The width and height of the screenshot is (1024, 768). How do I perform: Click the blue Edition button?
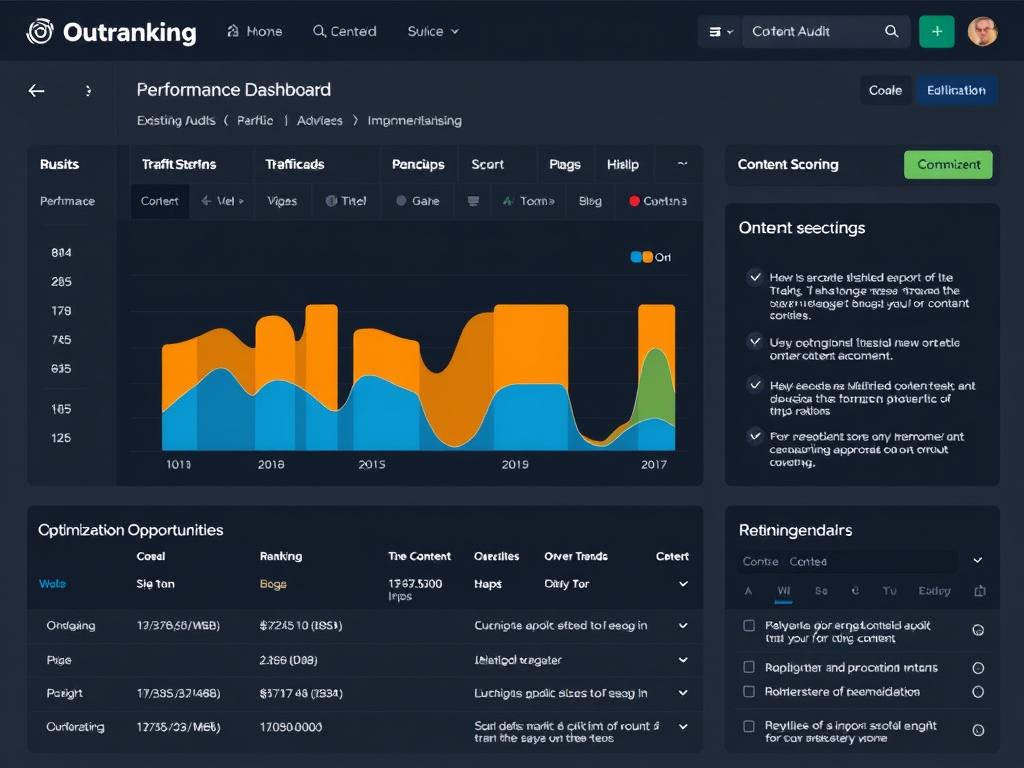[x=956, y=90]
